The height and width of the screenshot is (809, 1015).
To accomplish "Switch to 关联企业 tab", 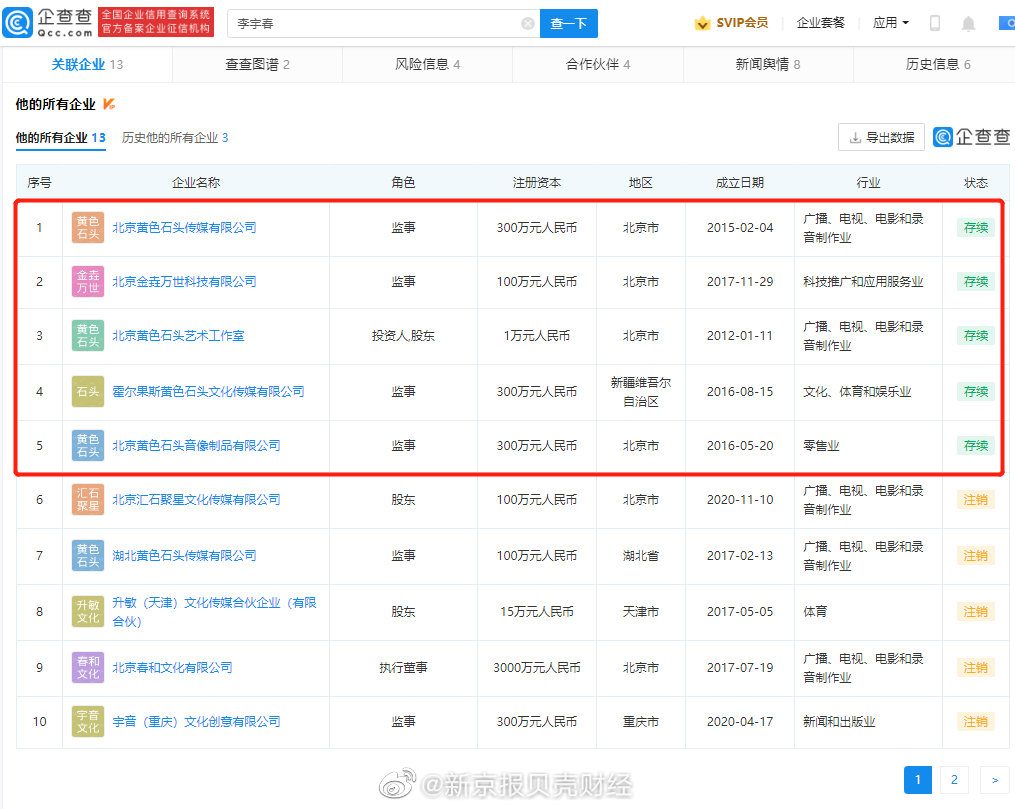I will (87, 65).
